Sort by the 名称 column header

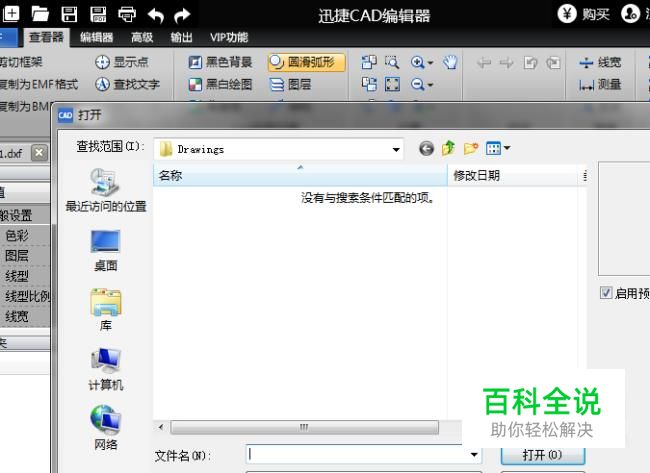(300, 175)
